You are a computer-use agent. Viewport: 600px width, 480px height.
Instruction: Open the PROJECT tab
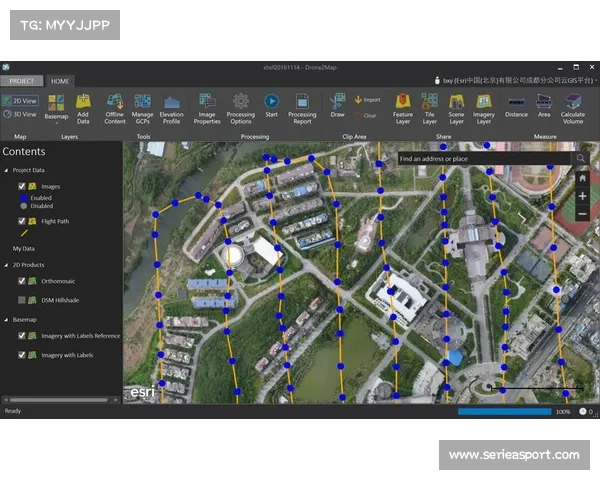(x=21, y=81)
